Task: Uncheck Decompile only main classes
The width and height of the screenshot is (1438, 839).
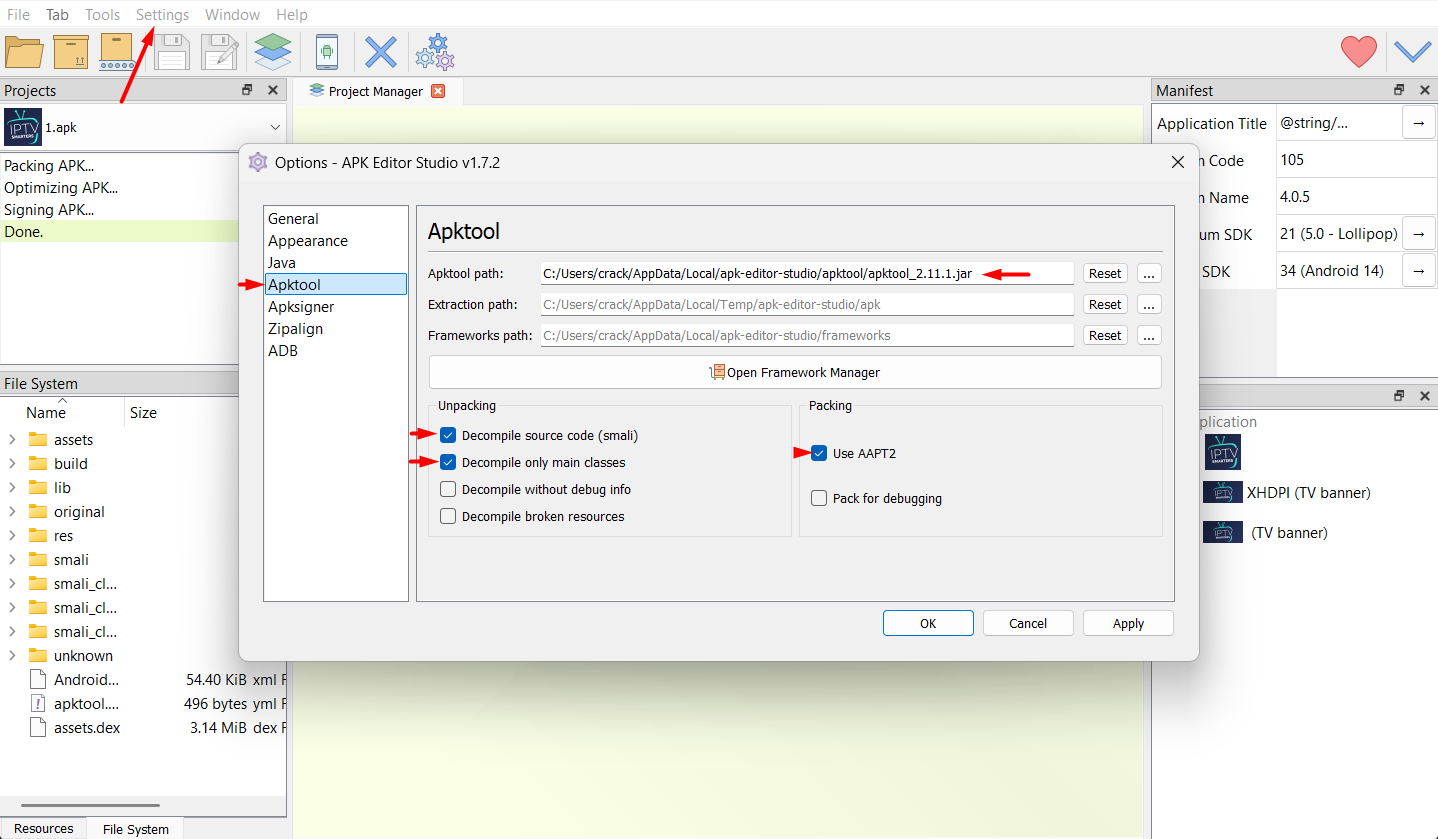Action: [x=448, y=462]
